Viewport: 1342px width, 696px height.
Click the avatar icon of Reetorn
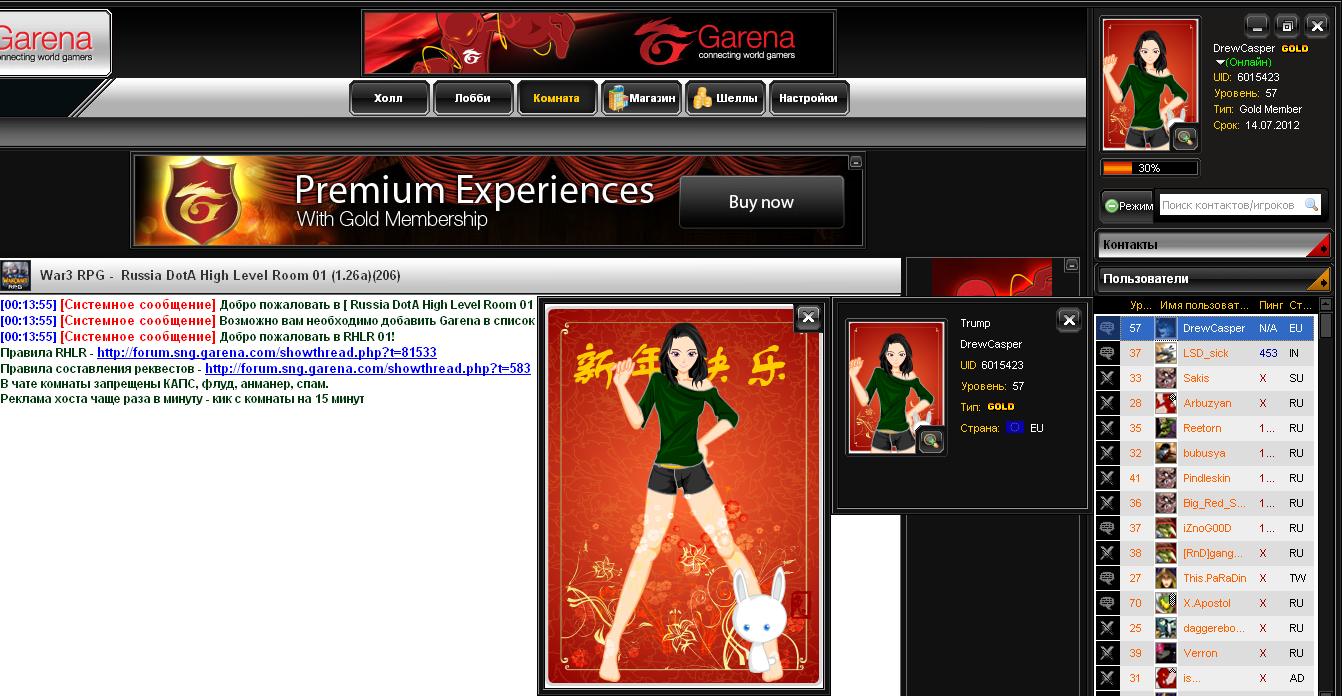tap(1166, 428)
